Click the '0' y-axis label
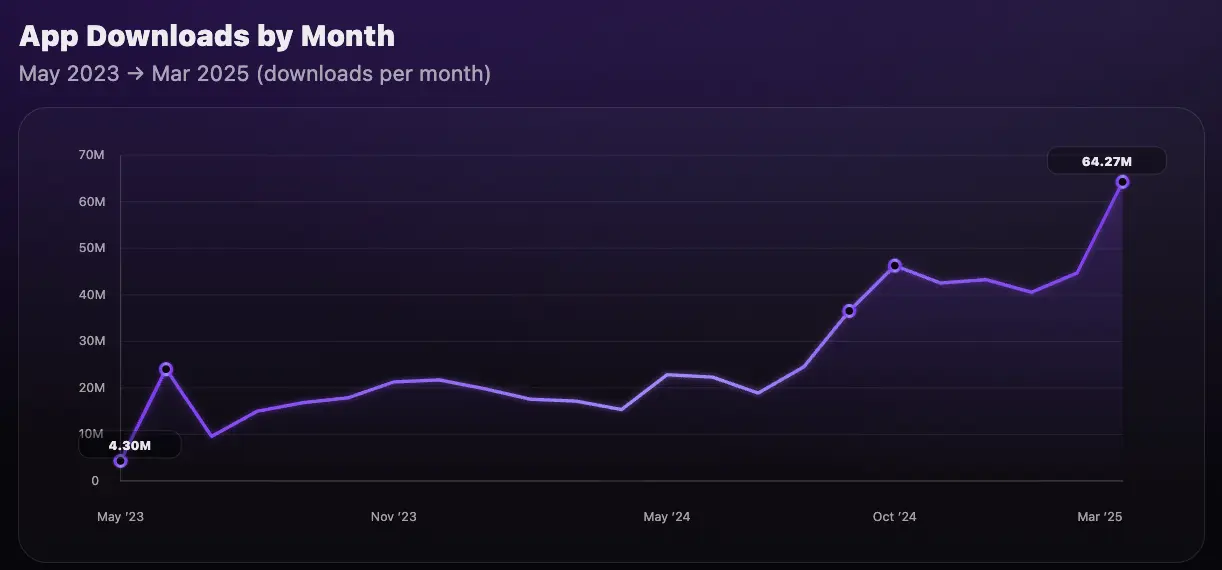This screenshot has height=570, width=1222. point(95,481)
